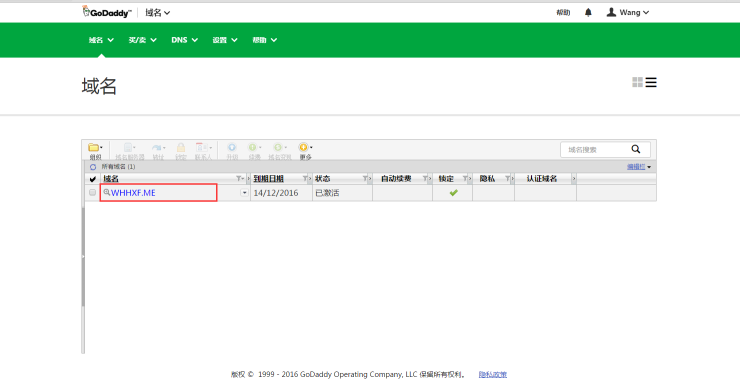The image size is (740, 379).
Task: Open the filter on 隐私 column
Action: (507, 179)
